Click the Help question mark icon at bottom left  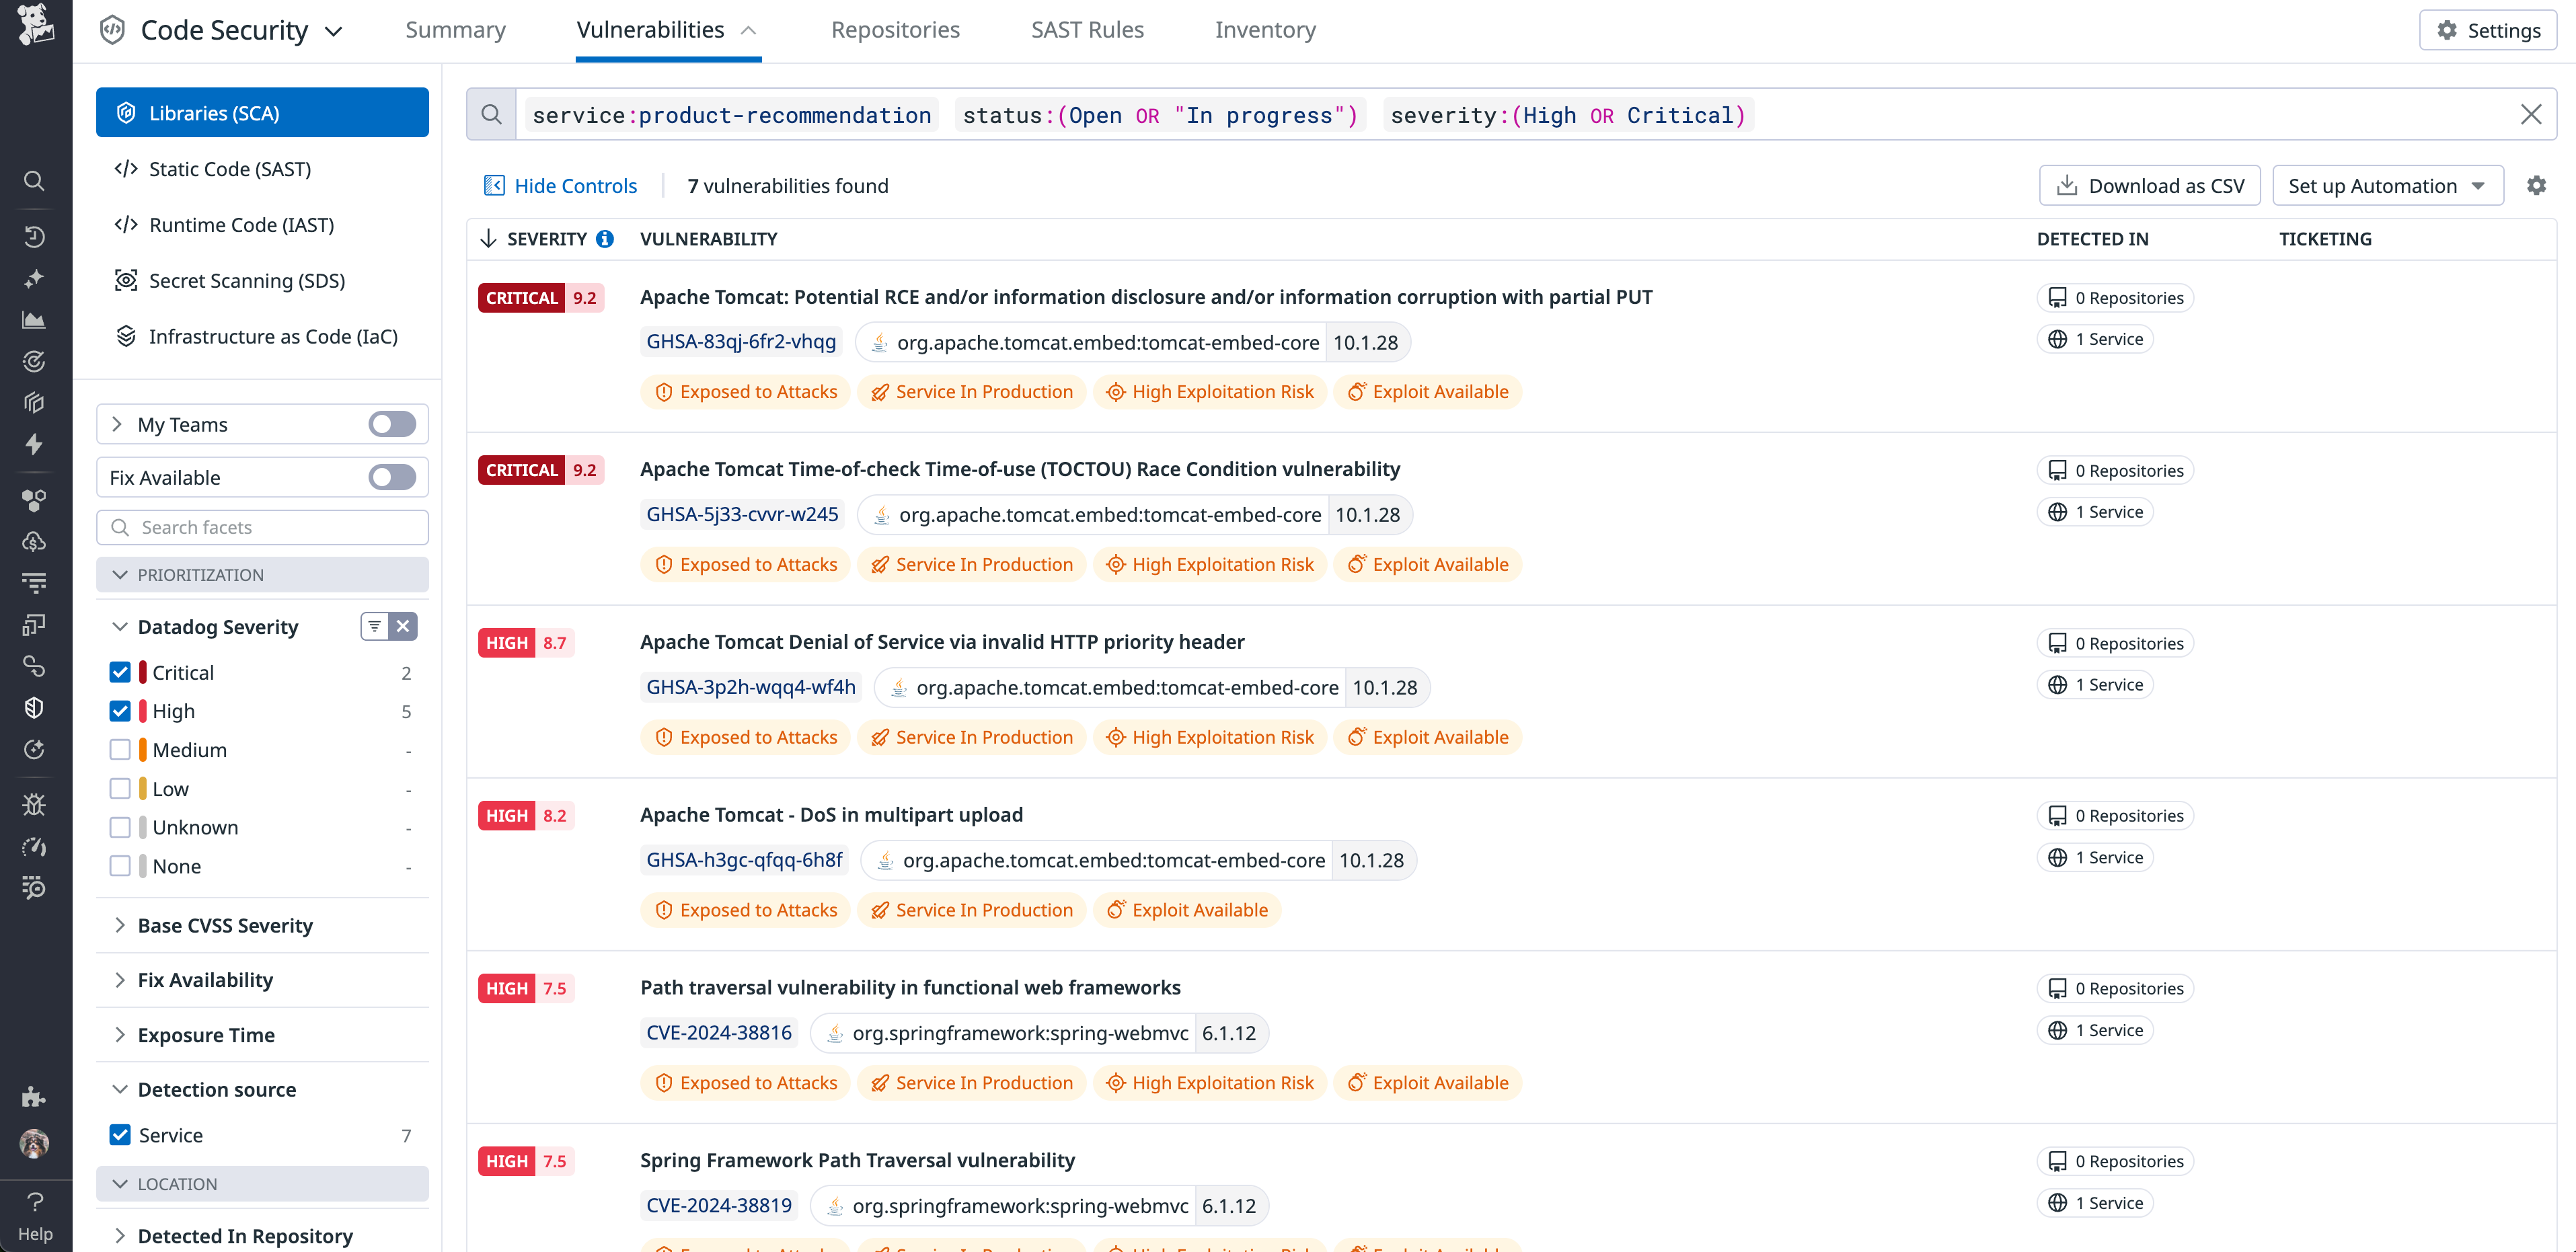coord(36,1202)
